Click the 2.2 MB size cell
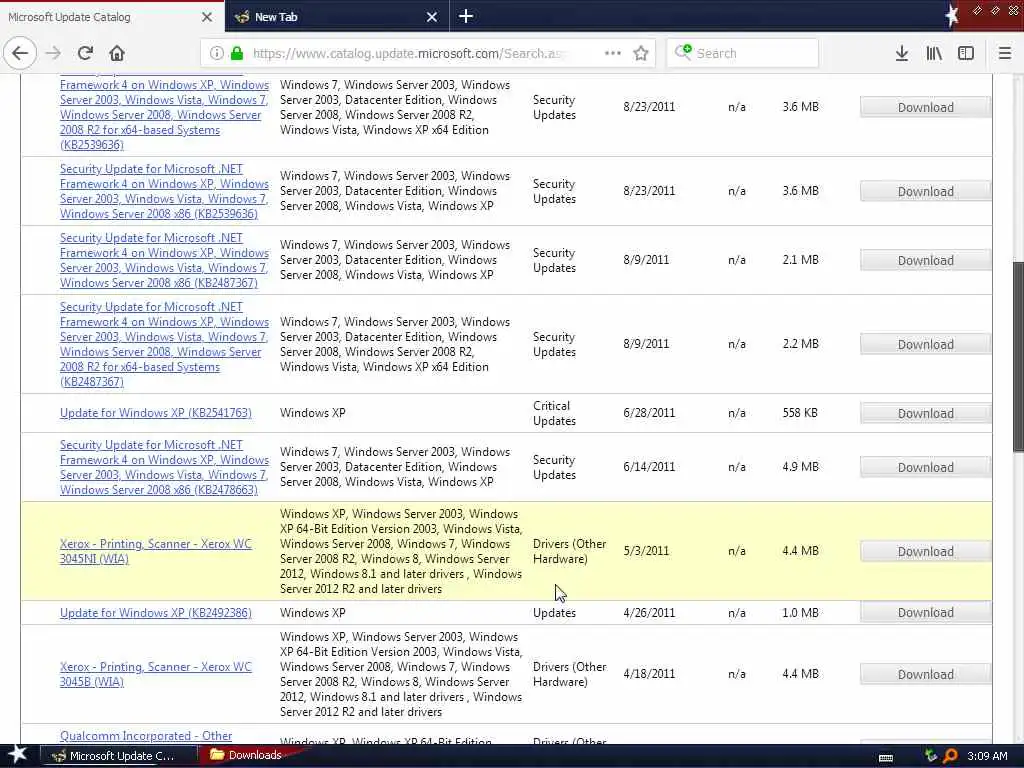 pyautogui.click(x=800, y=344)
